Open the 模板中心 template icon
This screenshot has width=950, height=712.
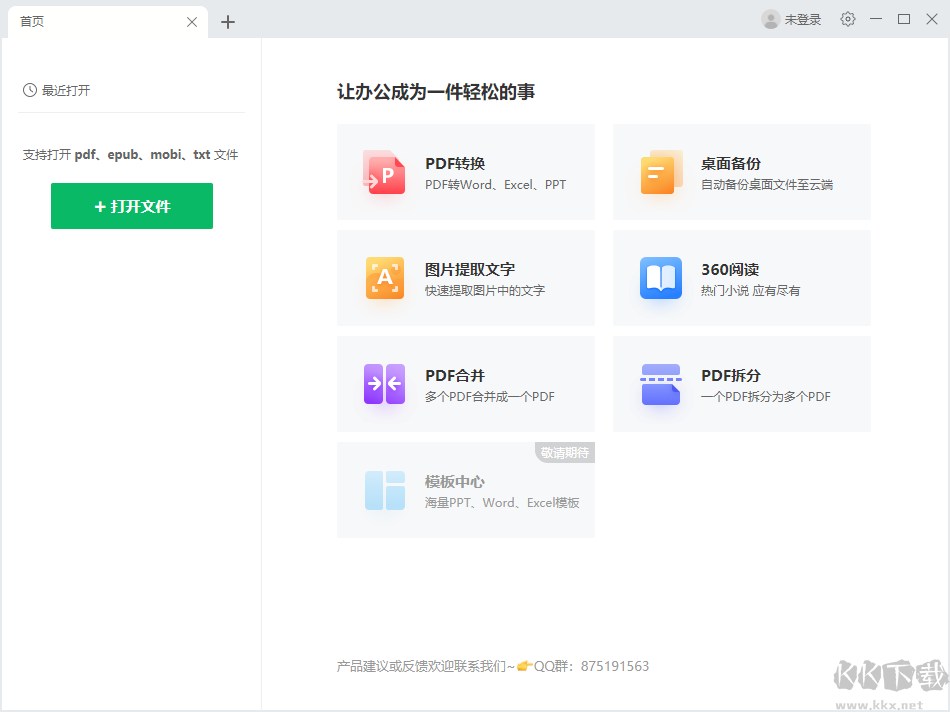click(384, 489)
